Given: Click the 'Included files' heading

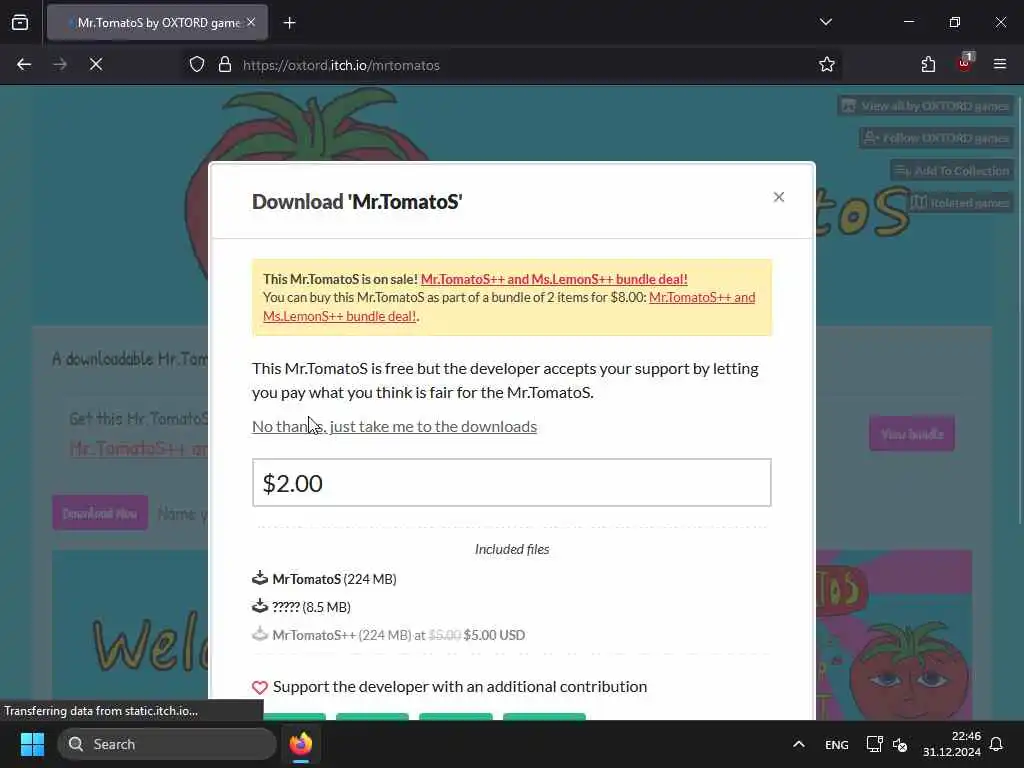Looking at the screenshot, I should [x=512, y=549].
